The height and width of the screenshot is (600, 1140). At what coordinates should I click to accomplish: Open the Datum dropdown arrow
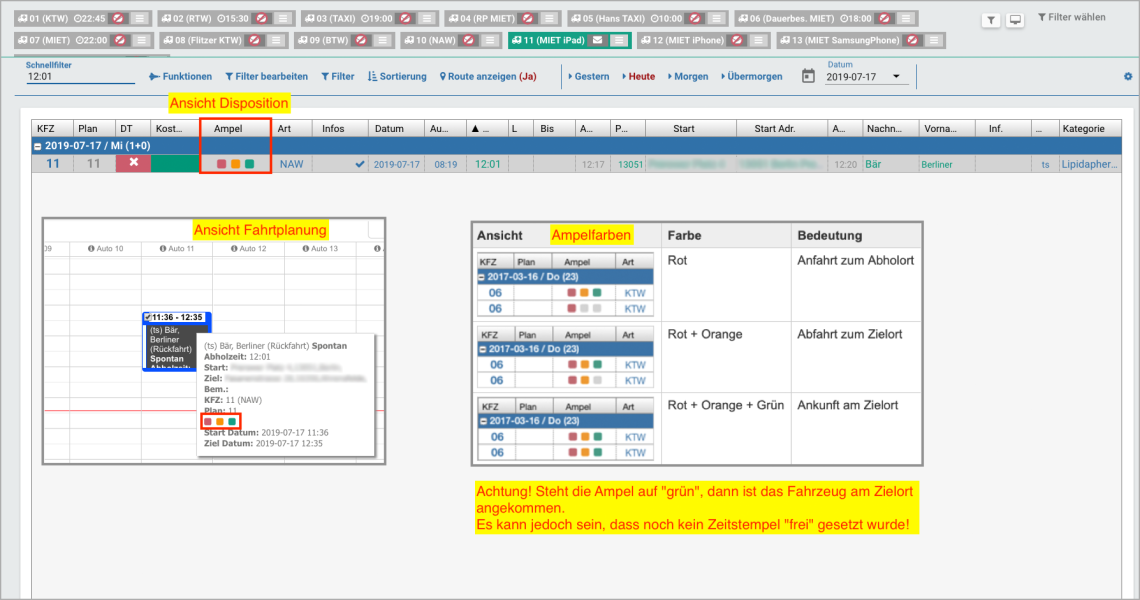[x=896, y=77]
